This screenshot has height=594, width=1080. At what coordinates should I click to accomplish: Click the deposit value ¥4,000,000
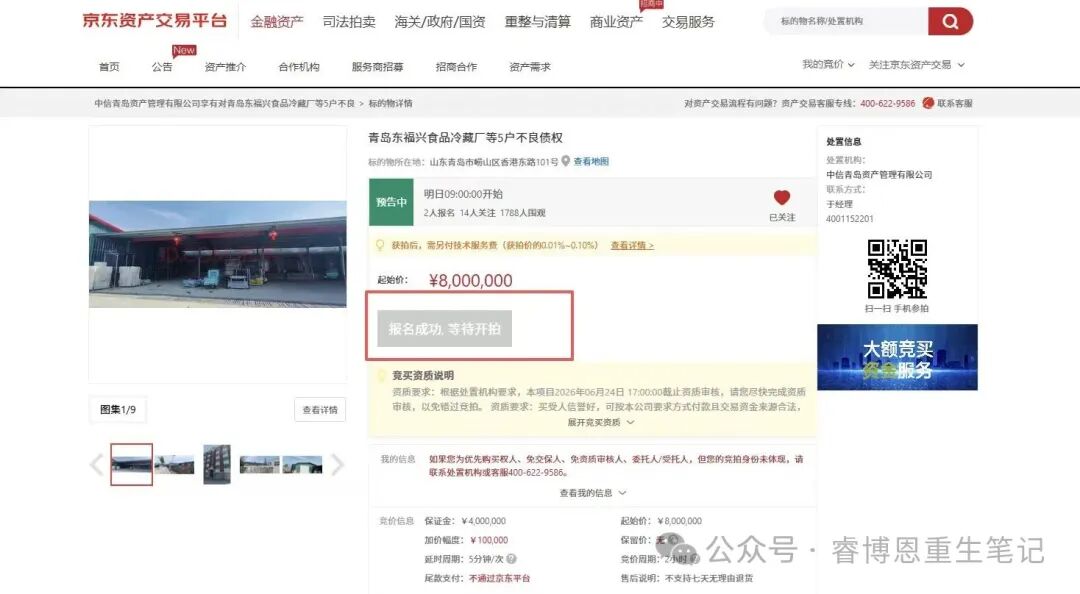(484, 522)
